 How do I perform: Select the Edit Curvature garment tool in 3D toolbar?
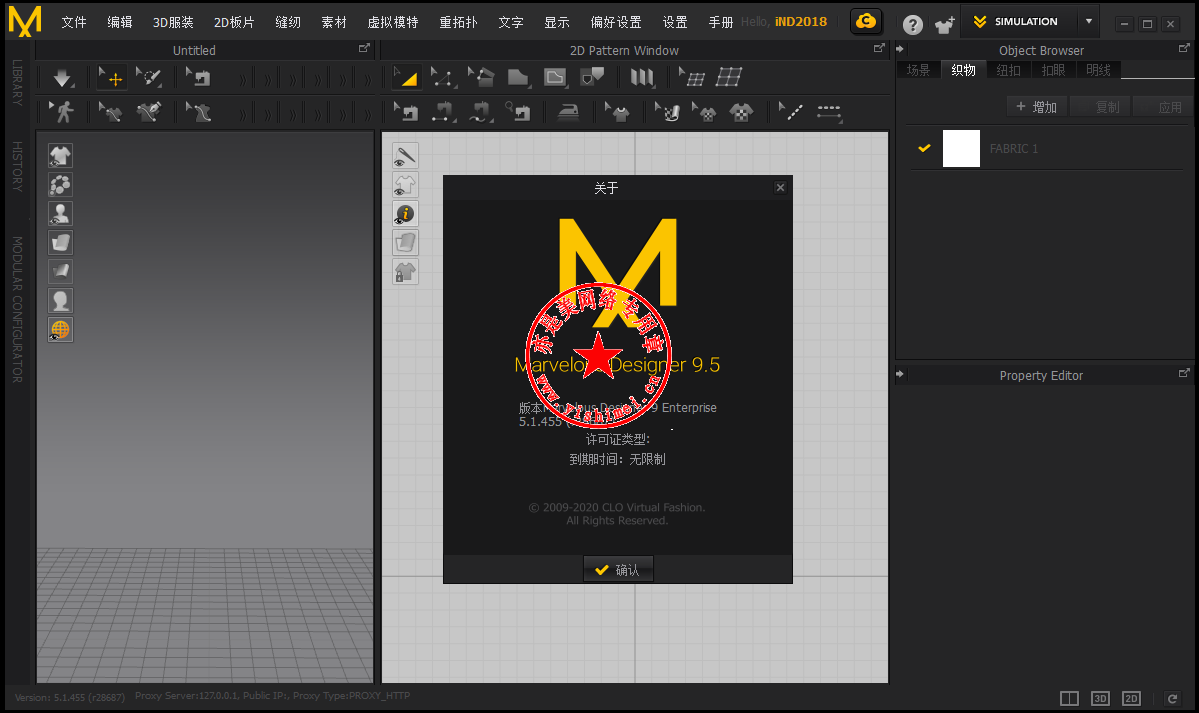(110, 112)
